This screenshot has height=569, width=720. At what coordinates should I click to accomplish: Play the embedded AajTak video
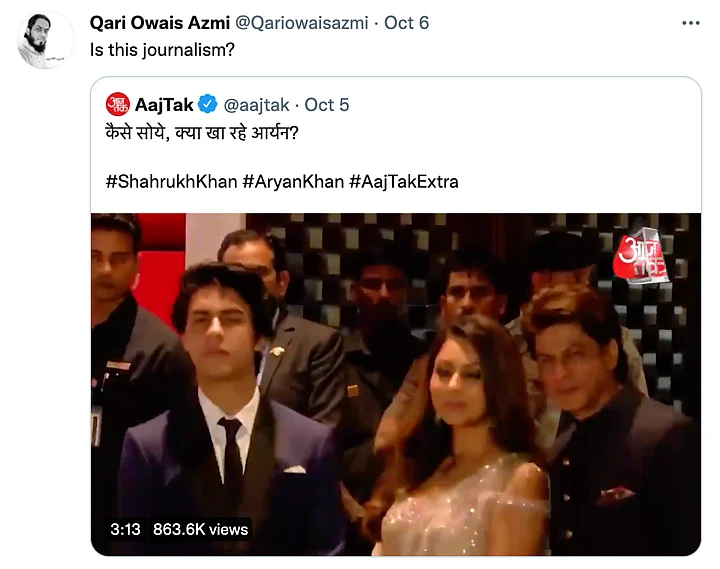(x=396, y=384)
